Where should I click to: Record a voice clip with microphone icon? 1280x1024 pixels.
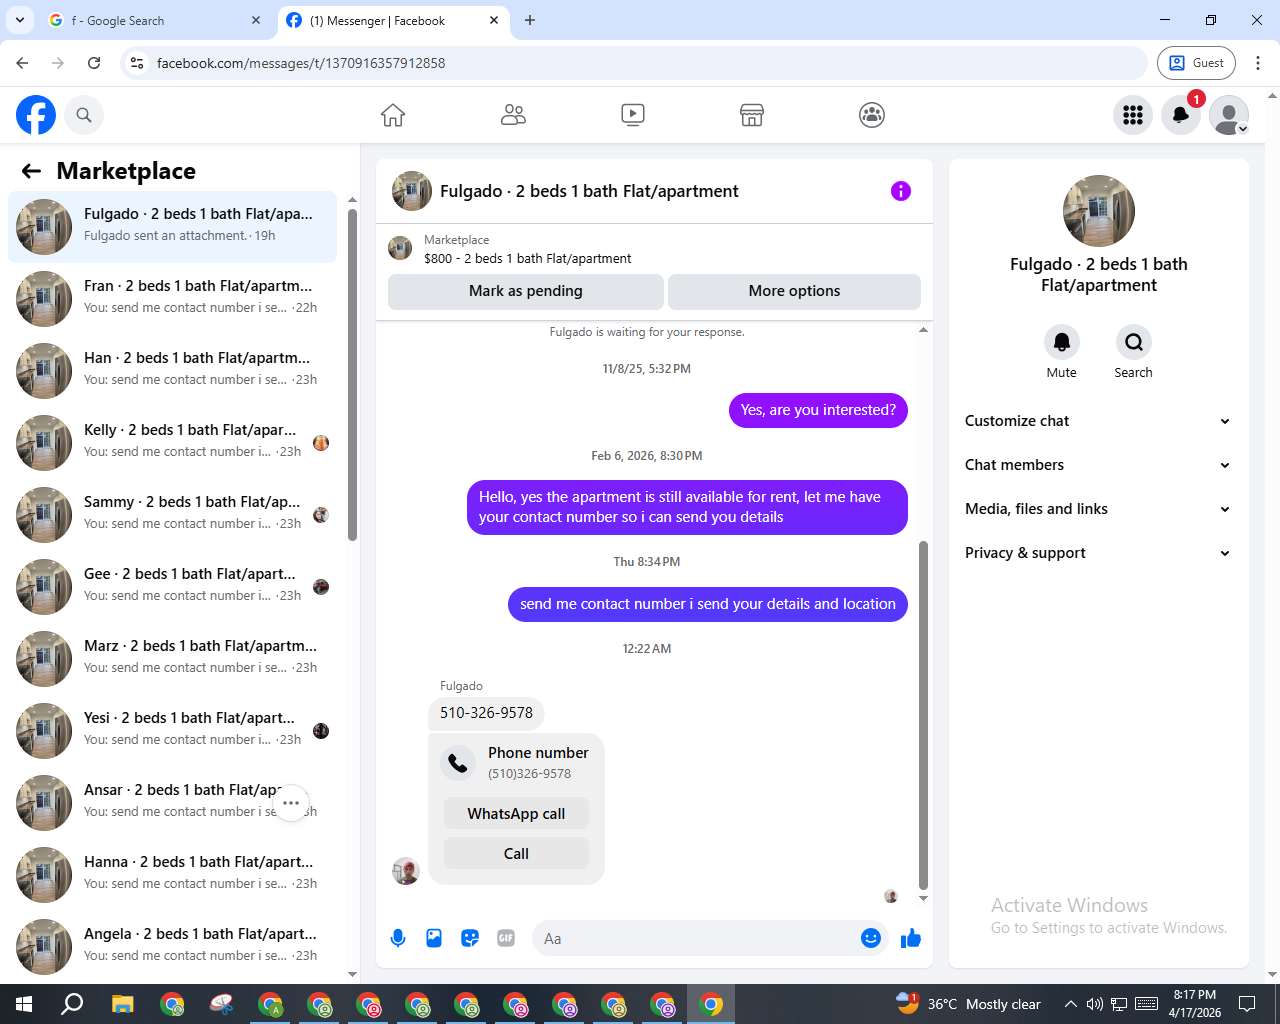point(398,938)
